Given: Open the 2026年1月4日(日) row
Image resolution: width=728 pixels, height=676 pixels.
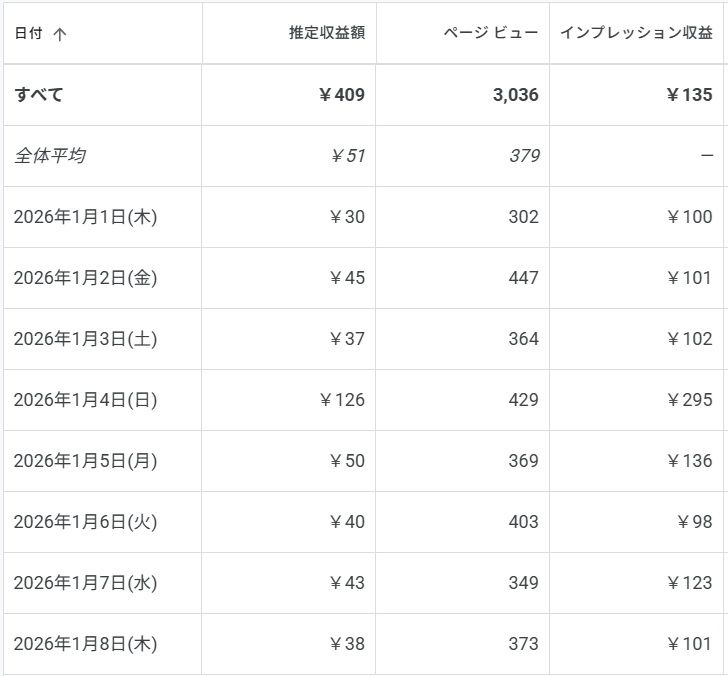Looking at the screenshot, I should click(x=364, y=400).
